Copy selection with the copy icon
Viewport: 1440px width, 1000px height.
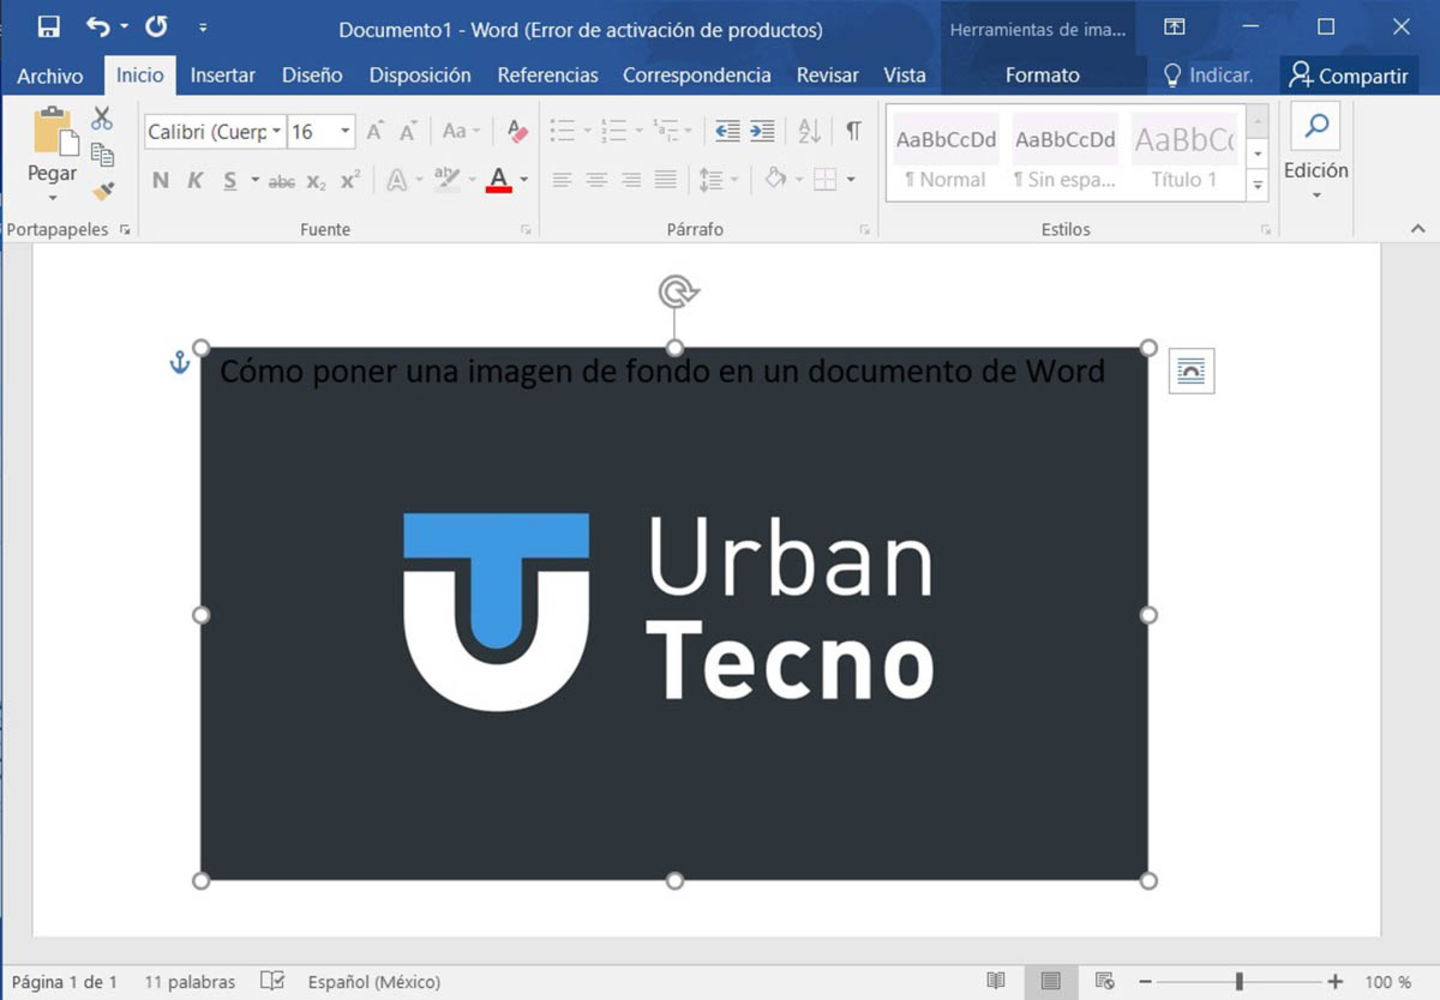coord(102,154)
